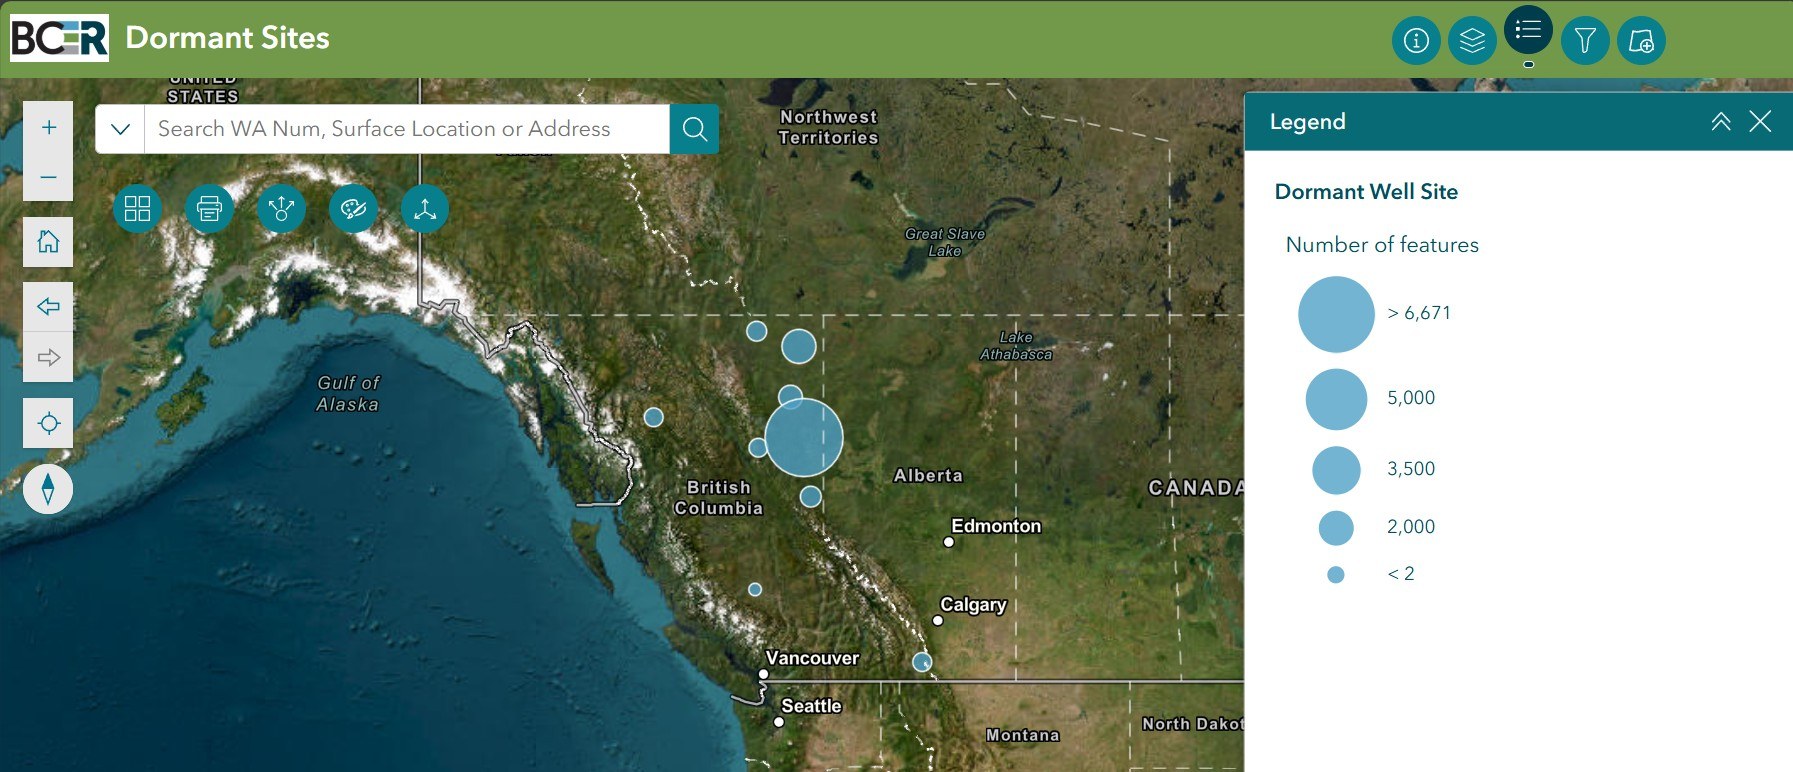
Task: Toggle the Legend widget button
Action: tap(1528, 30)
